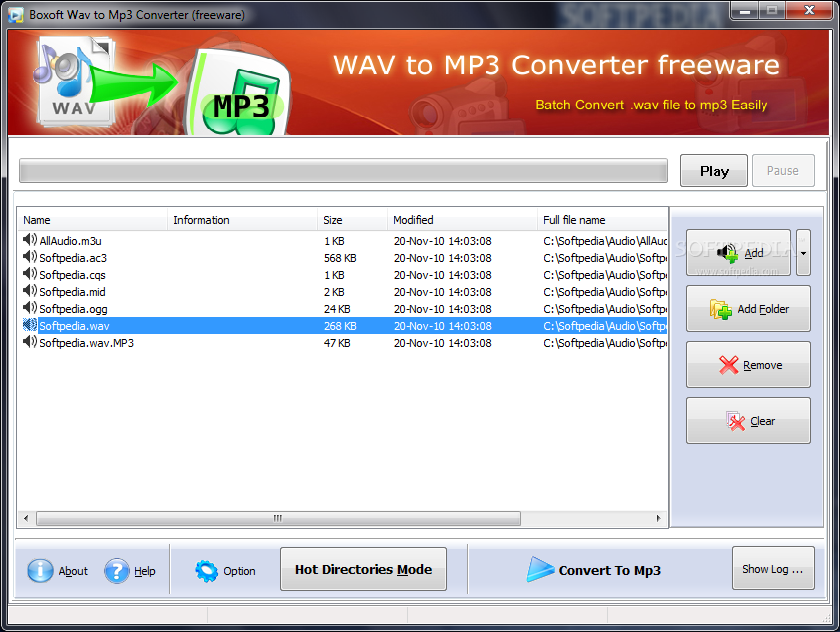Screen dimensions: 840x632
Task: Switch to Hot Directories Mode
Action: tap(363, 569)
